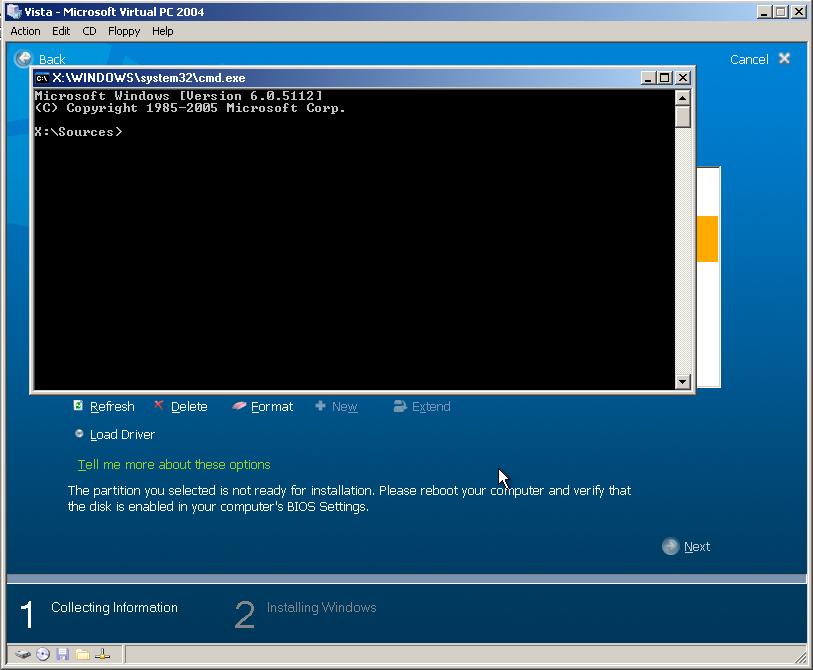Click the red Delete icon
This screenshot has height=670, width=813.
coord(159,404)
